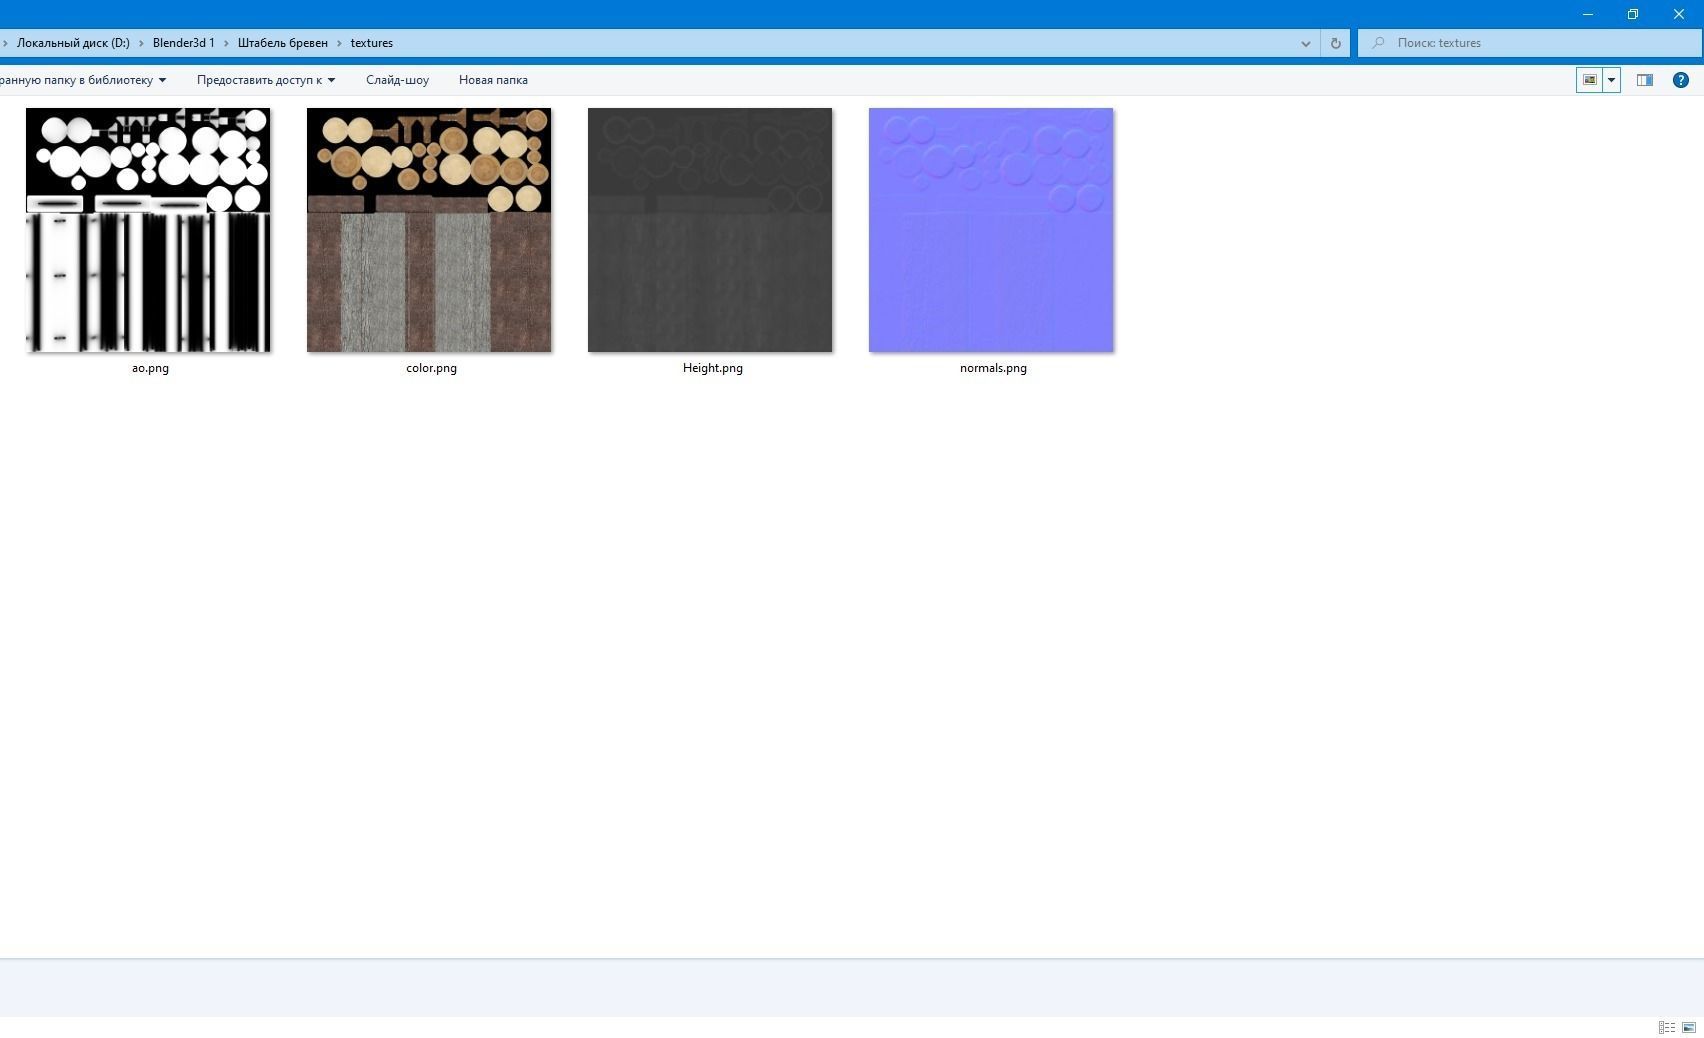Navigate to 'Локальный диск (D:)' breadcrumb

coord(73,43)
